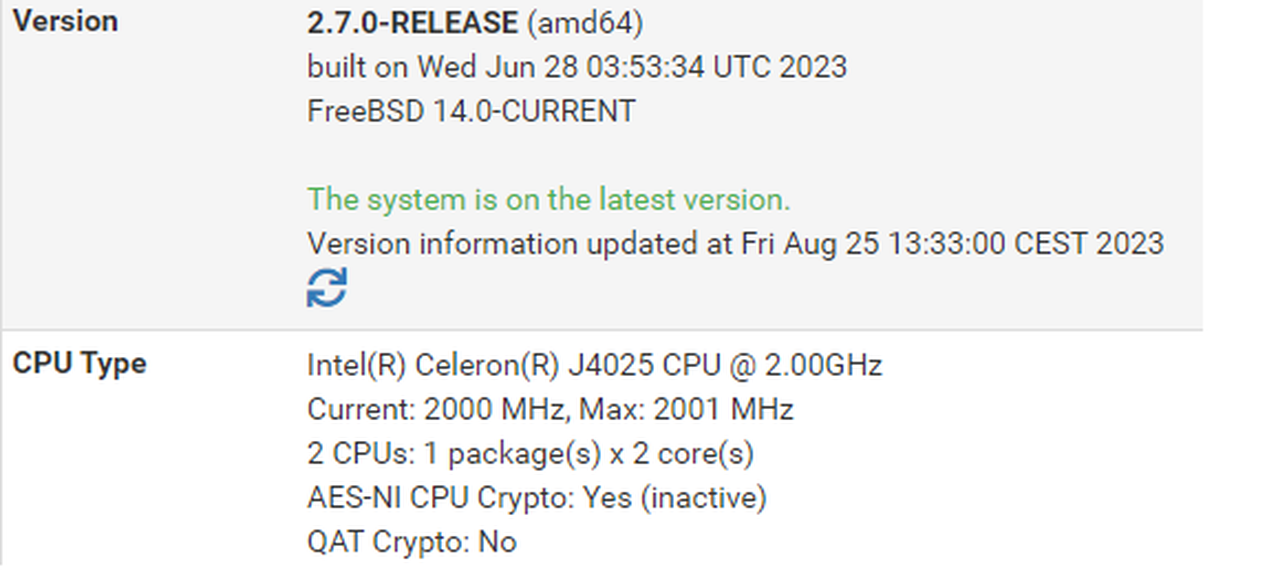Click the QAT Crypto: No line

[412, 542]
